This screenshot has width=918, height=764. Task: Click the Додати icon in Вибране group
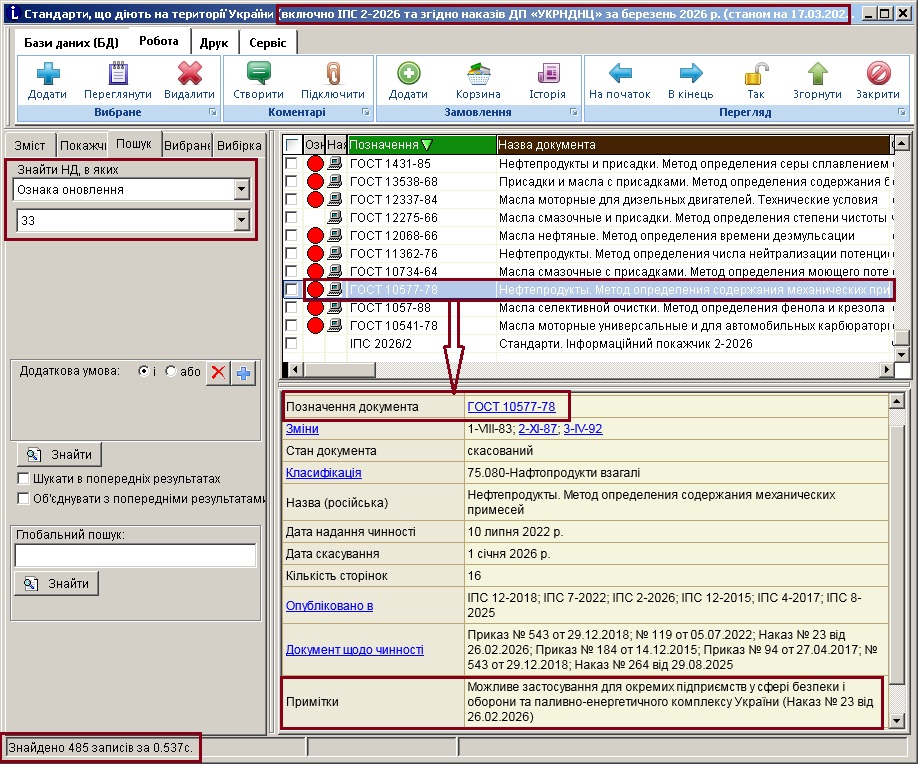(47, 74)
